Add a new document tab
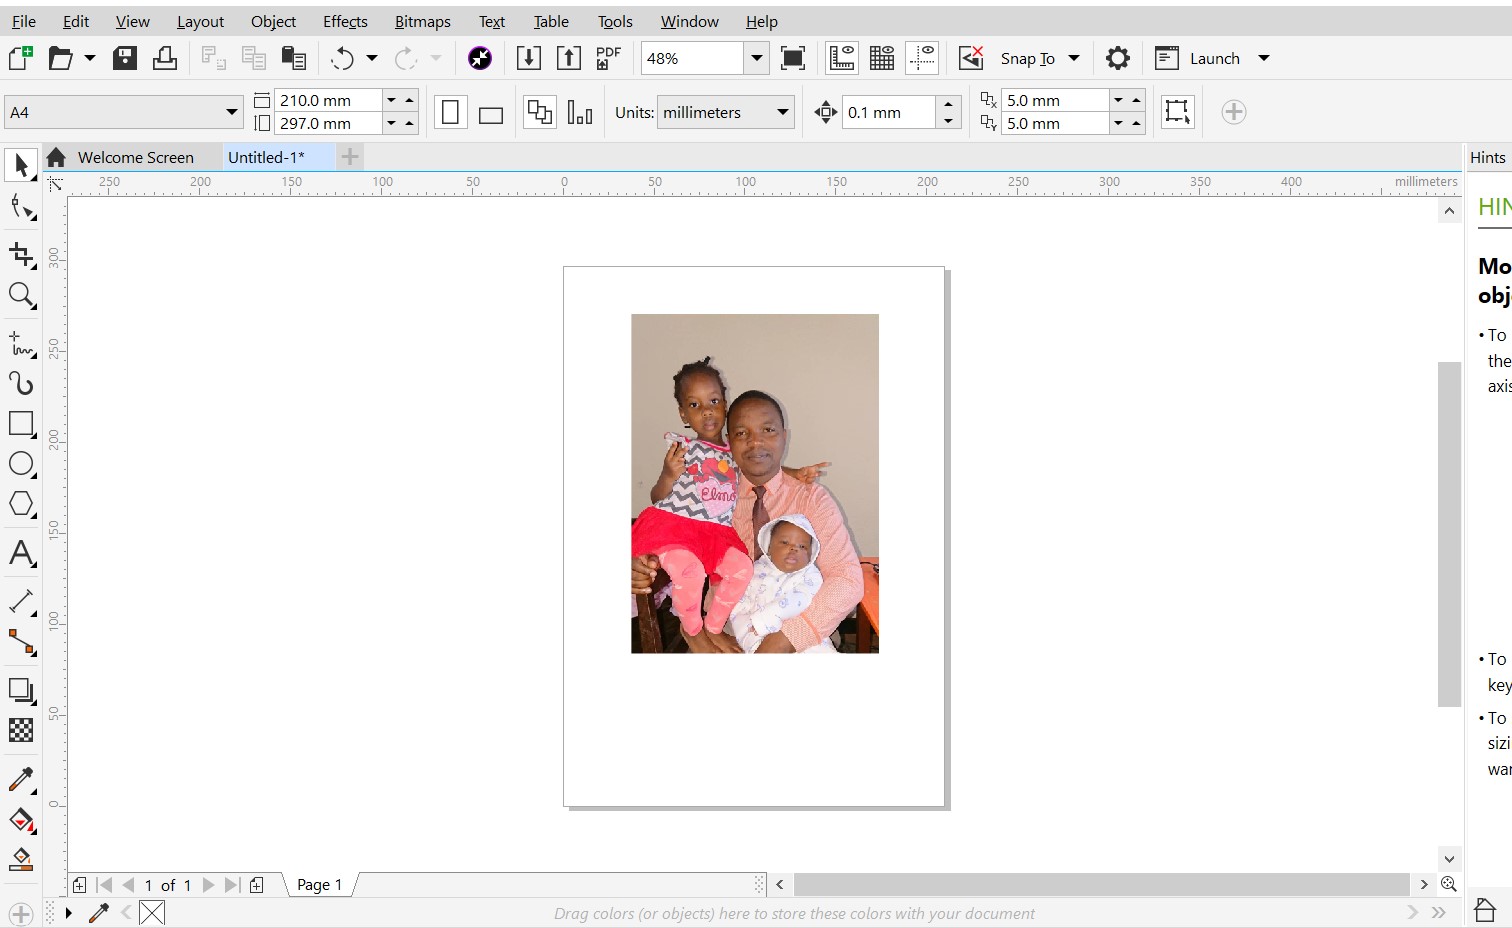 349,156
